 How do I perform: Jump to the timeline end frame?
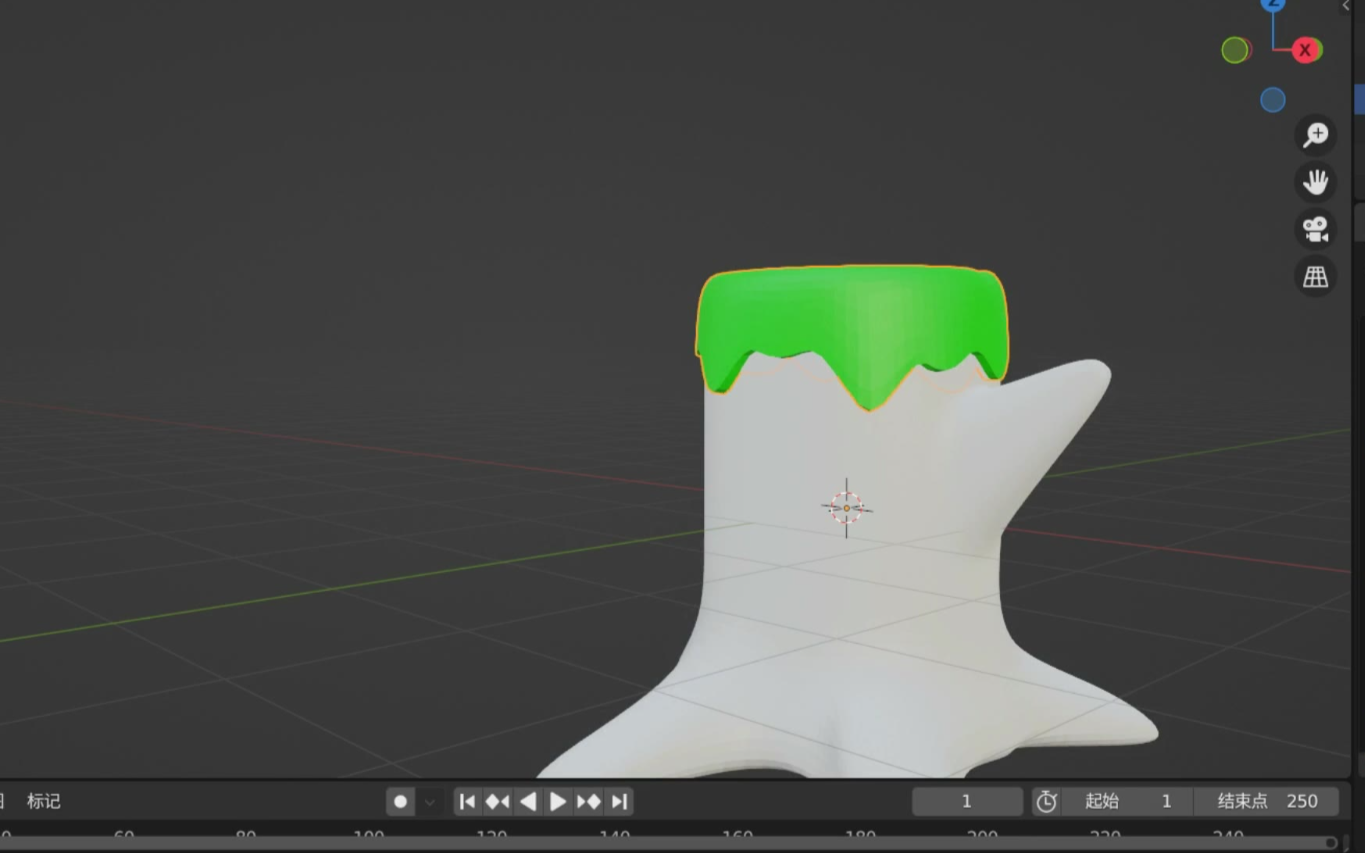pyautogui.click(x=619, y=801)
